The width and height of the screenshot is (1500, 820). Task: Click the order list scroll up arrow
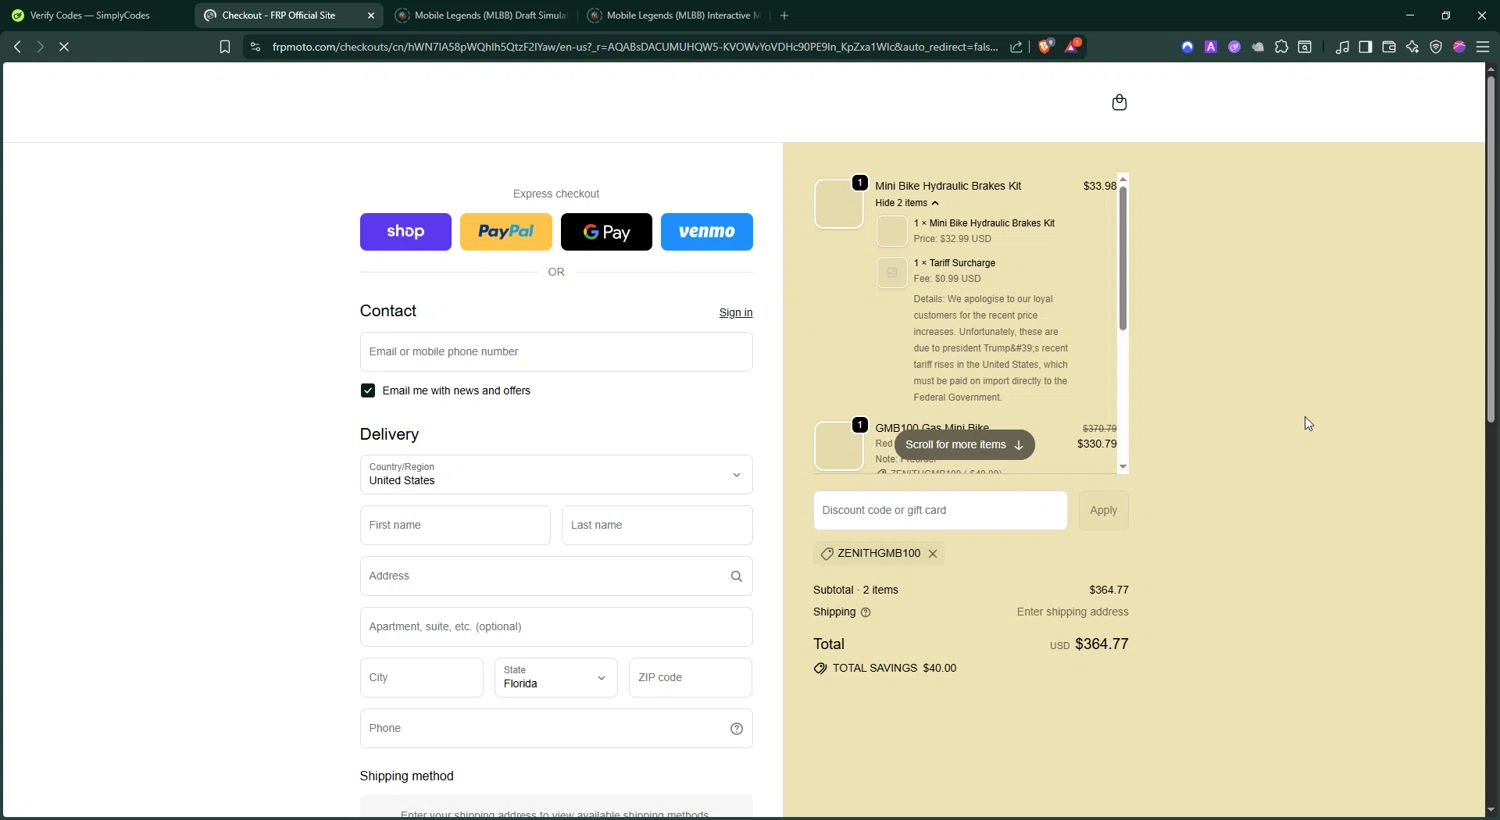point(1123,180)
